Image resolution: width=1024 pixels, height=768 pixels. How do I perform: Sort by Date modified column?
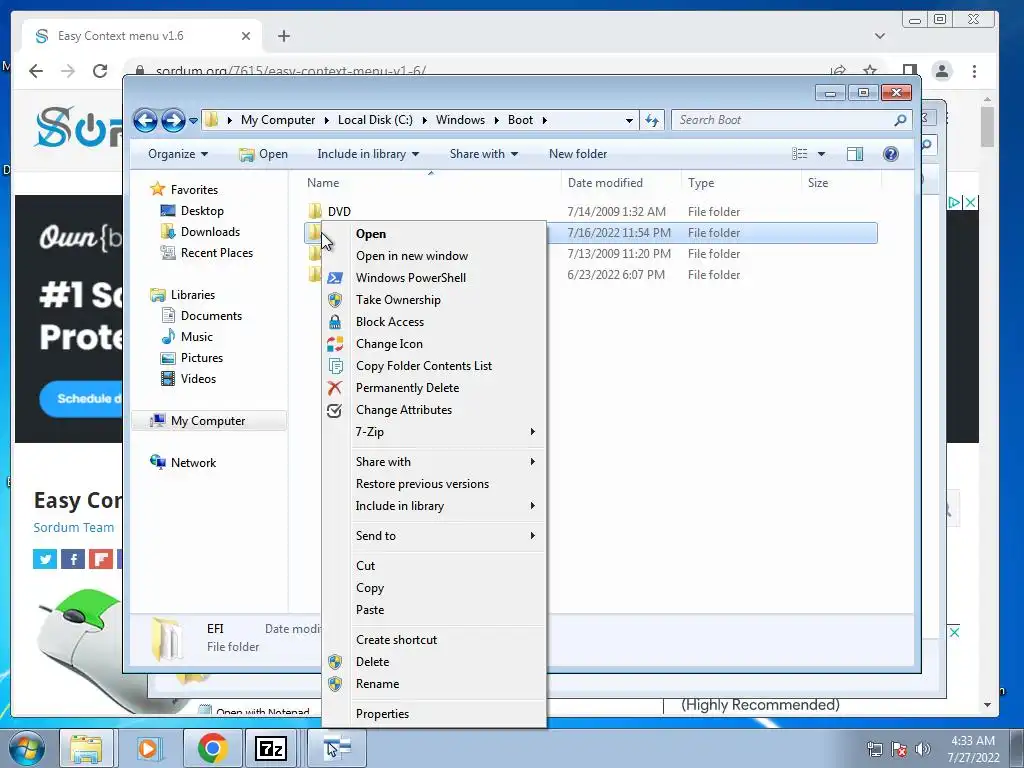click(605, 183)
